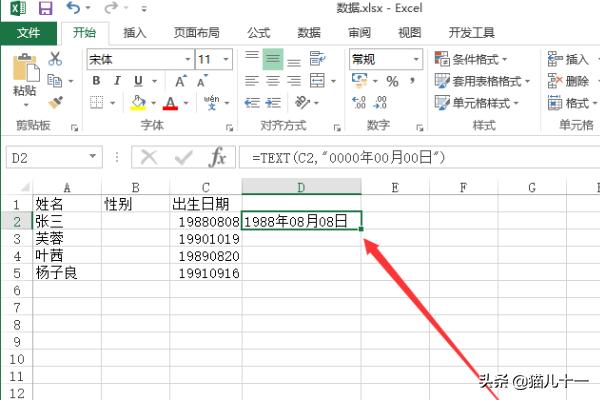600x400 pixels.
Task: Apply red font color
Action: pos(171,103)
